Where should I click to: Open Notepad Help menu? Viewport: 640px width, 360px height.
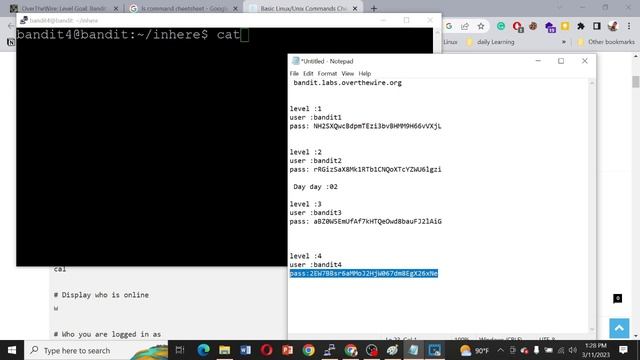click(364, 73)
